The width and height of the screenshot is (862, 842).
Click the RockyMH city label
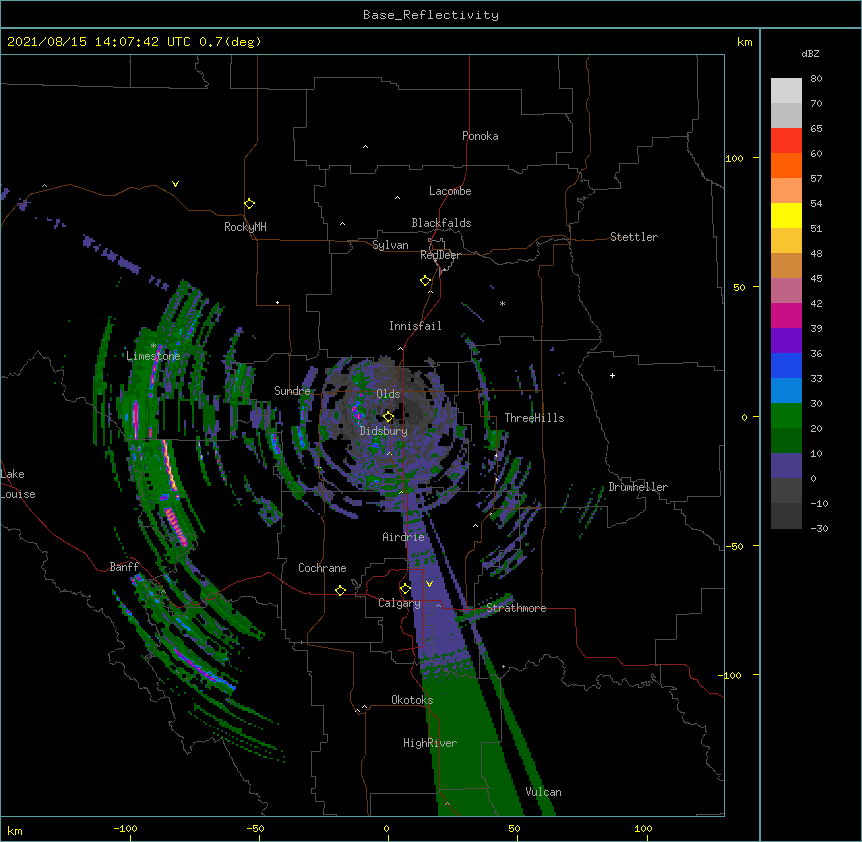[x=245, y=227]
